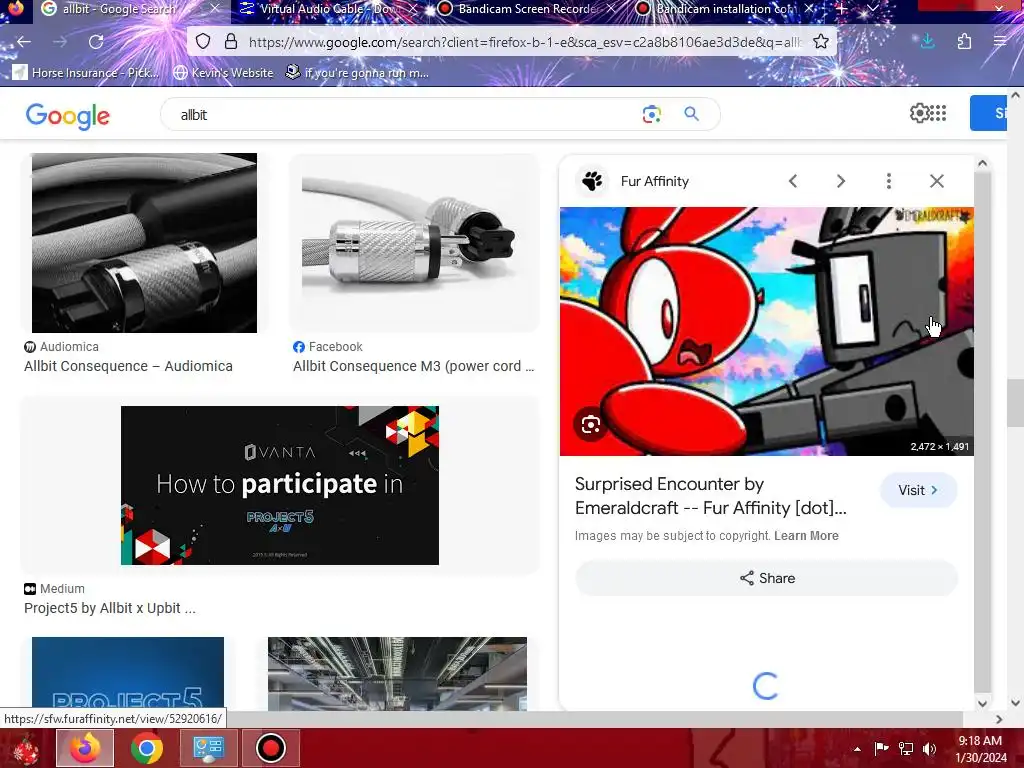Switch to Bandicam installation tab
The width and height of the screenshot is (1024, 768).
[725, 9]
